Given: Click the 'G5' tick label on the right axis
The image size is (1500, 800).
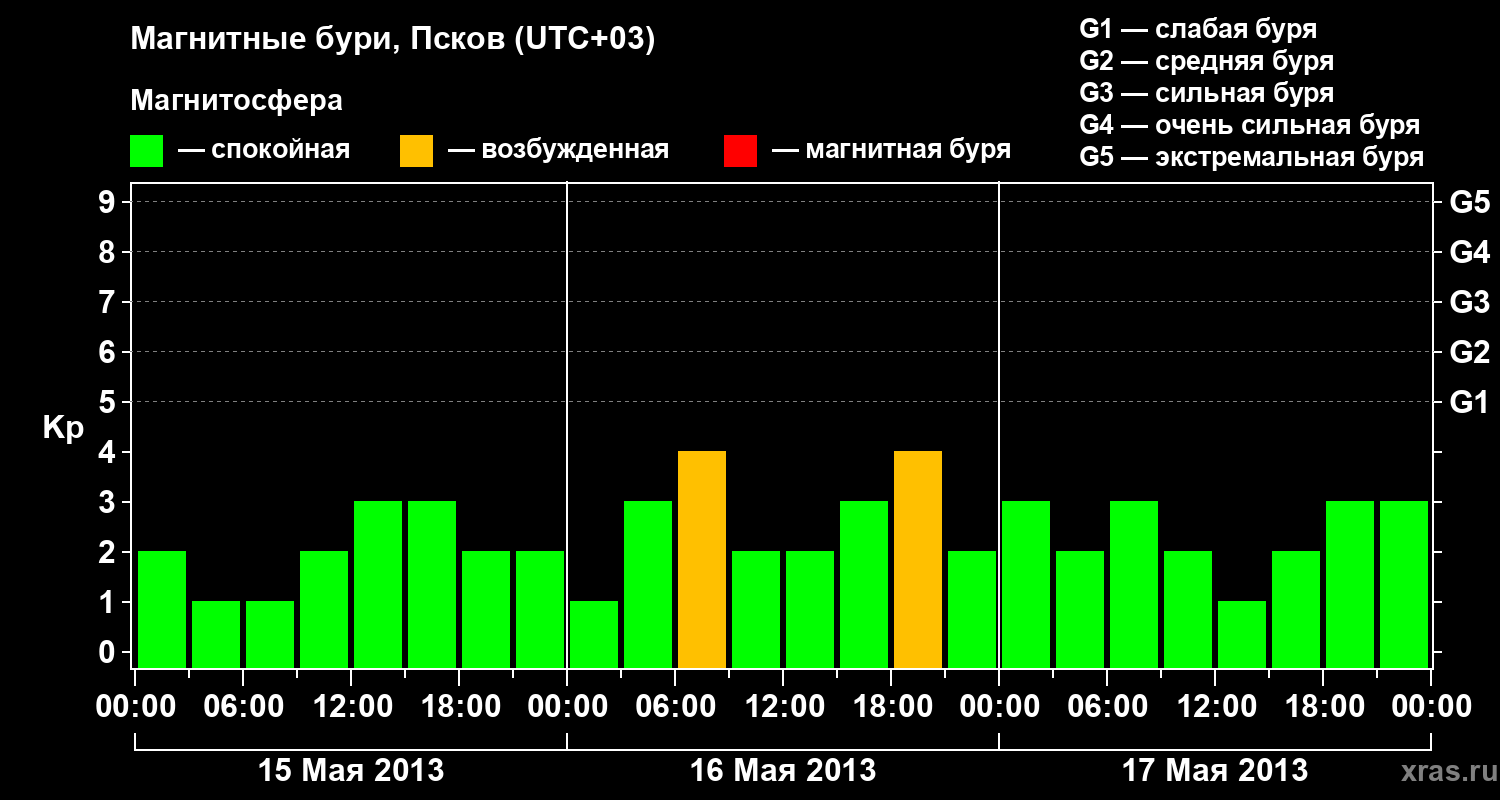Looking at the screenshot, I should (x=1470, y=203).
